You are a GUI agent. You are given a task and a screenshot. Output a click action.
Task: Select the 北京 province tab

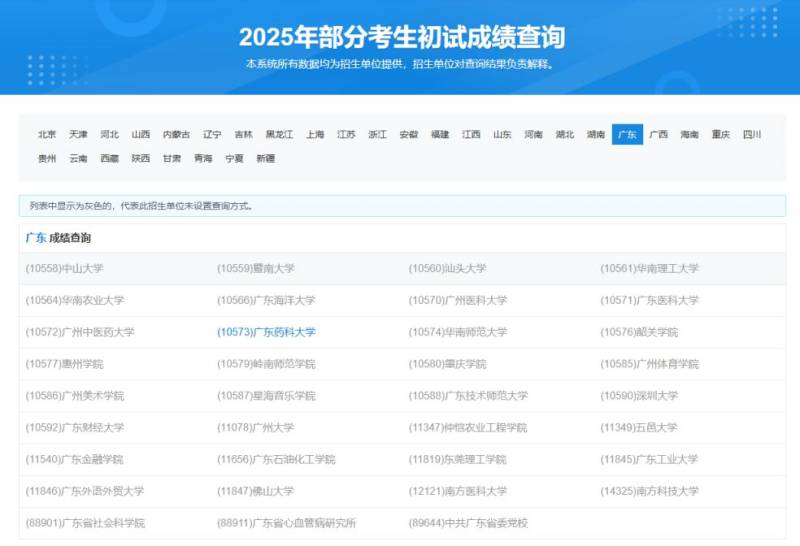pyautogui.click(x=47, y=134)
